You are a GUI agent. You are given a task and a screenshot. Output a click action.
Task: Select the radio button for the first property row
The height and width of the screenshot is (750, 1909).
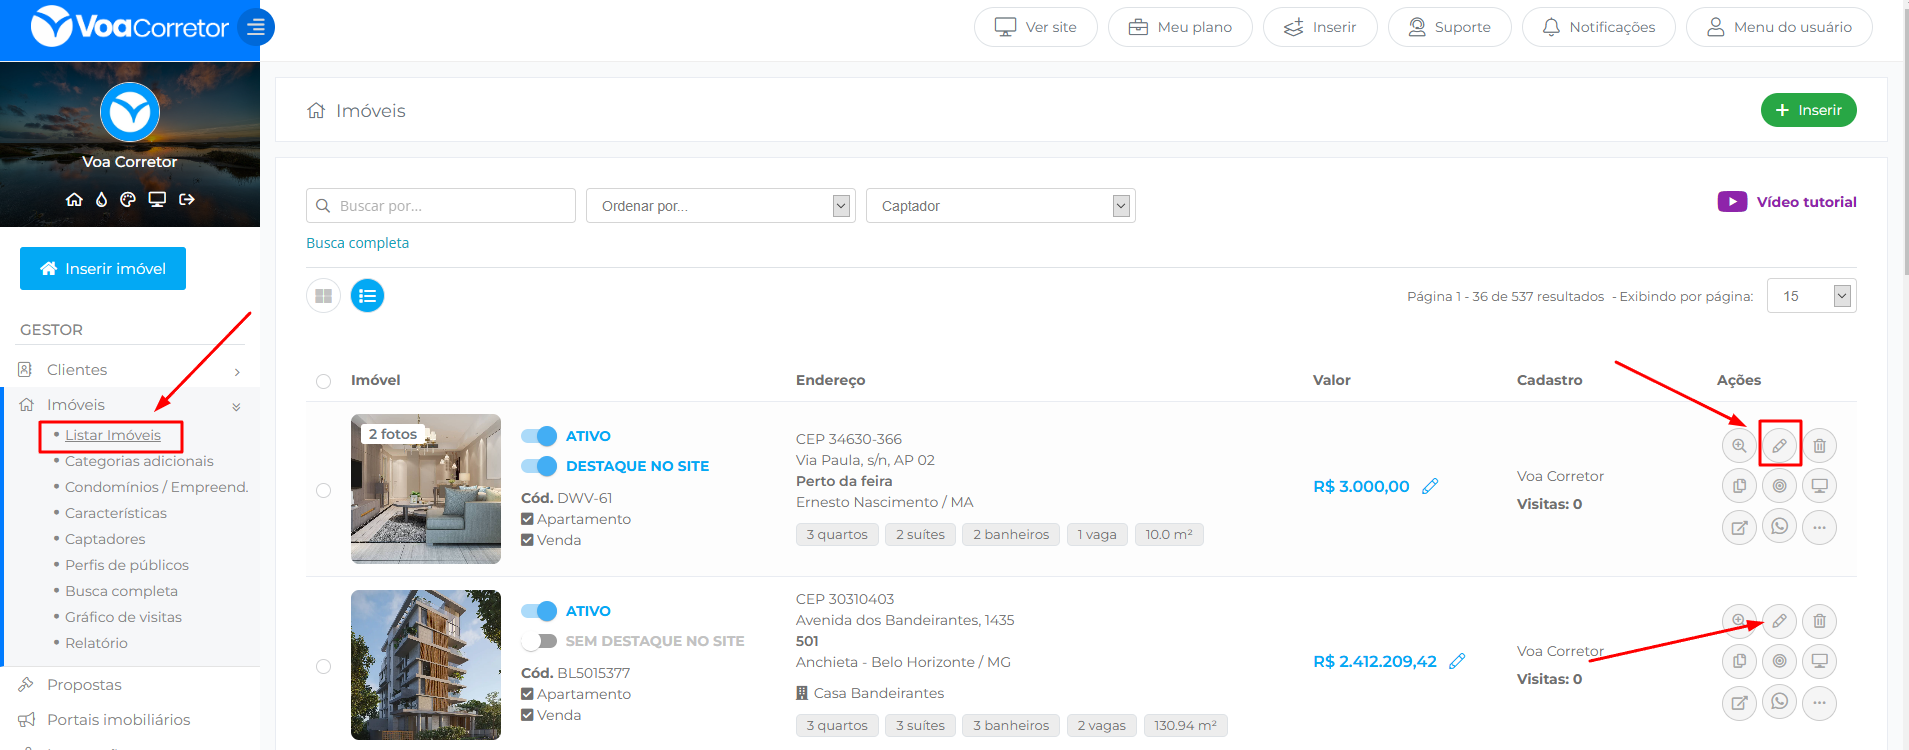coord(323,490)
